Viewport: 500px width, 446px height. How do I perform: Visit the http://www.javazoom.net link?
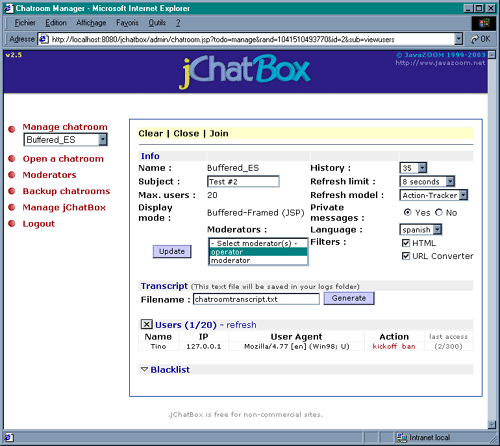point(440,63)
